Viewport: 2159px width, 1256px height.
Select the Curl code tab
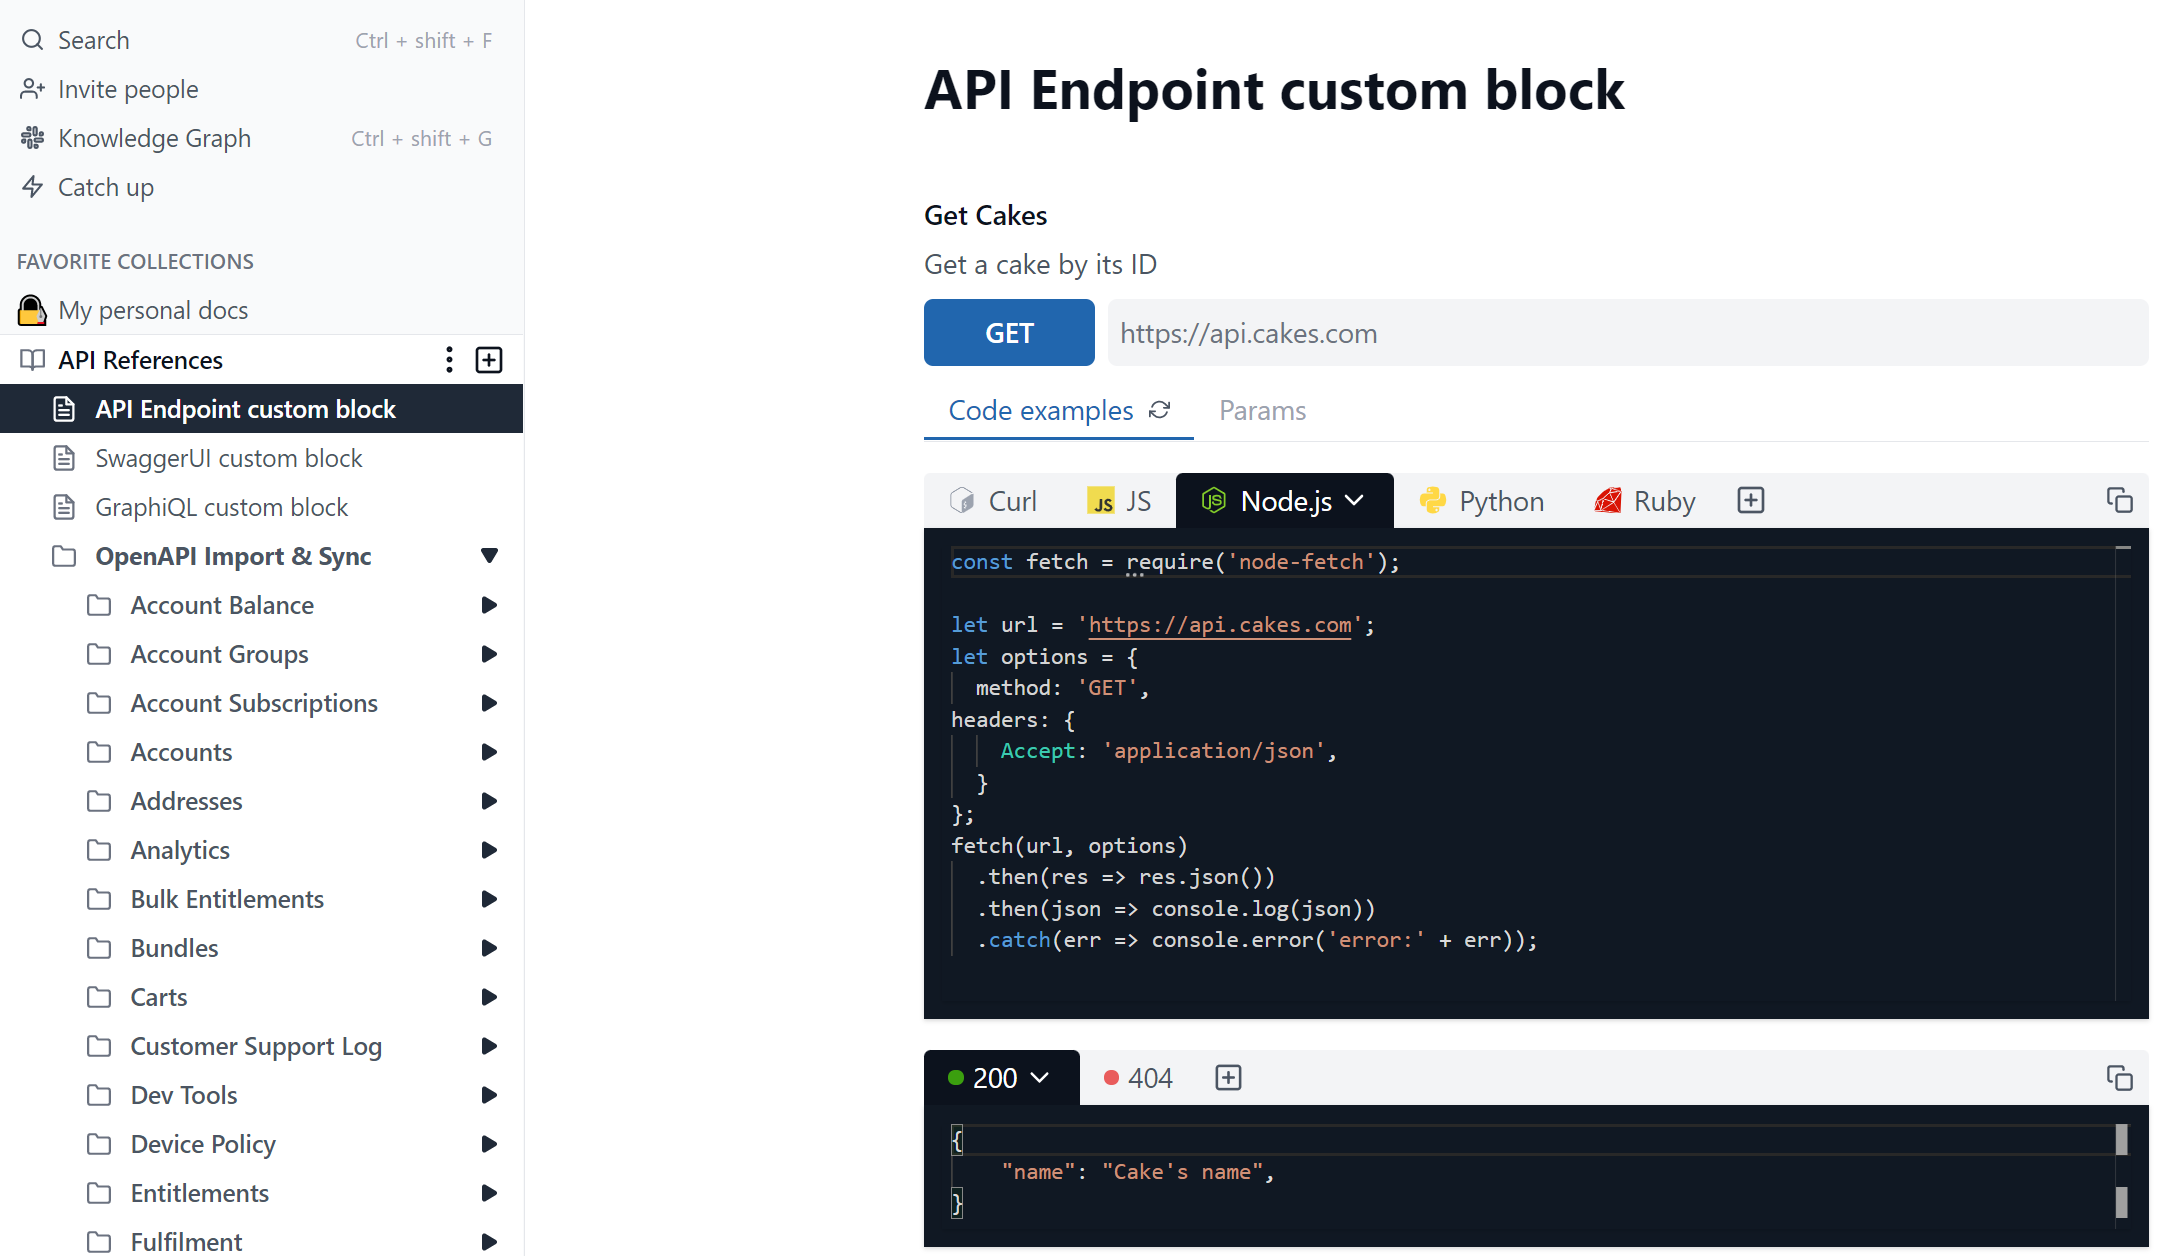point(994,501)
